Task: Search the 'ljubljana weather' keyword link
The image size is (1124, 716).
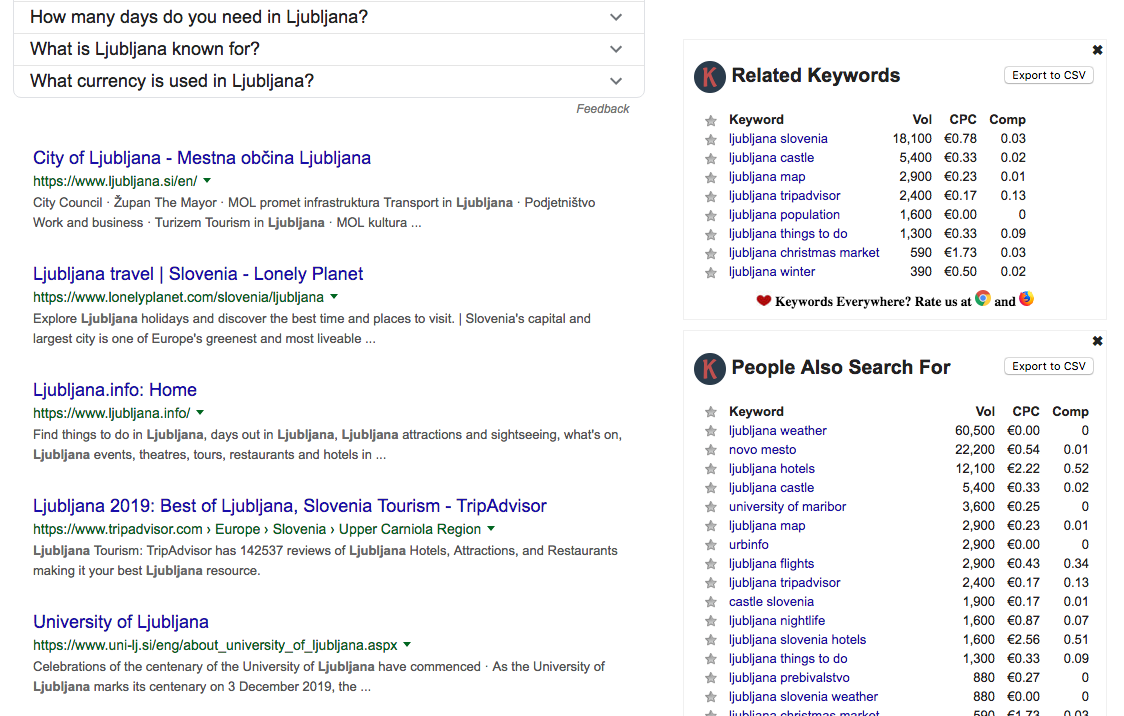Action: 778,431
